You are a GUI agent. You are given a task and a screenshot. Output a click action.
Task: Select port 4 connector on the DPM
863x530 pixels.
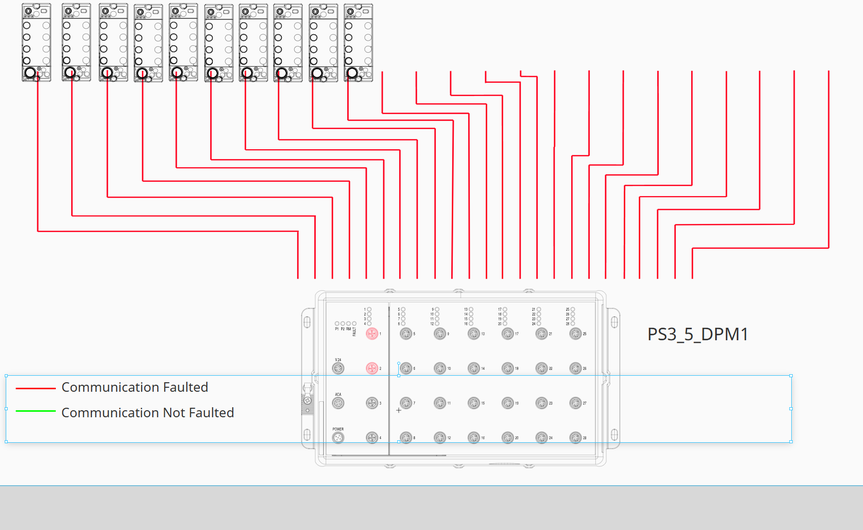coord(372,438)
